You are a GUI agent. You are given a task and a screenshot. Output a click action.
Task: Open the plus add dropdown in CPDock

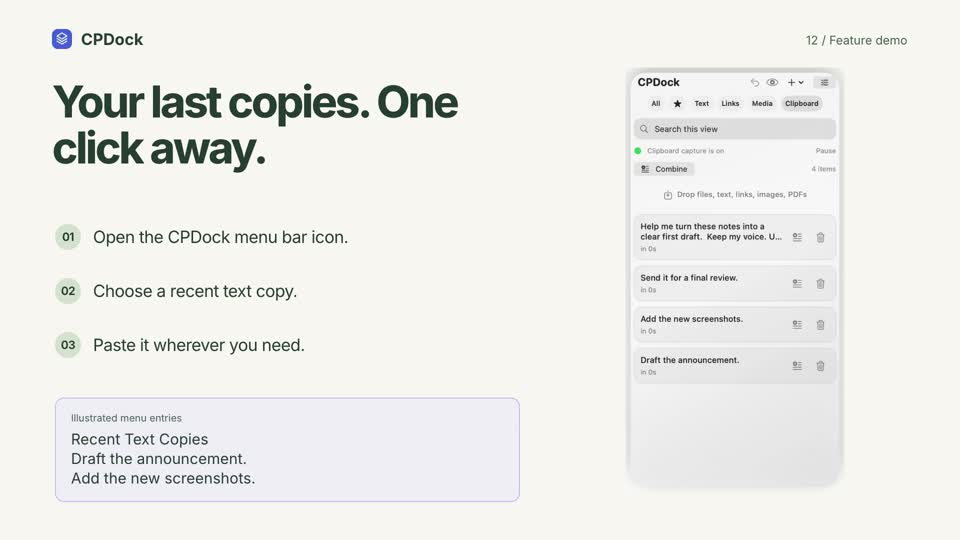795,83
